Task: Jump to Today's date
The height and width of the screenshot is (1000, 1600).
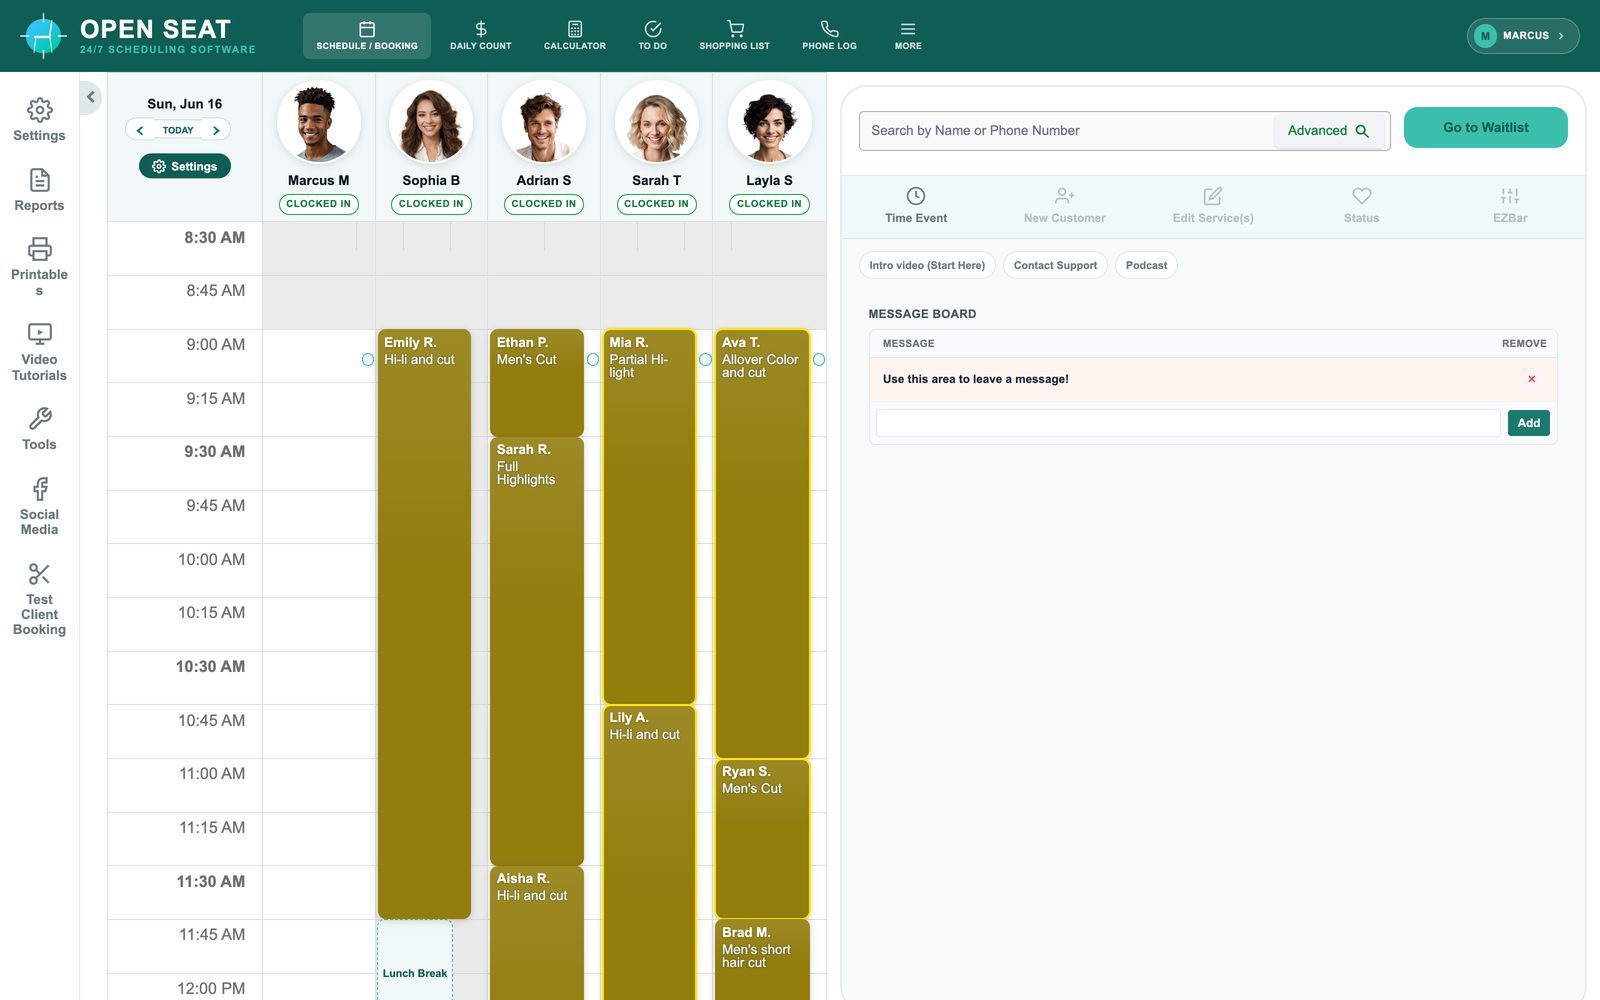Action: click(x=178, y=130)
